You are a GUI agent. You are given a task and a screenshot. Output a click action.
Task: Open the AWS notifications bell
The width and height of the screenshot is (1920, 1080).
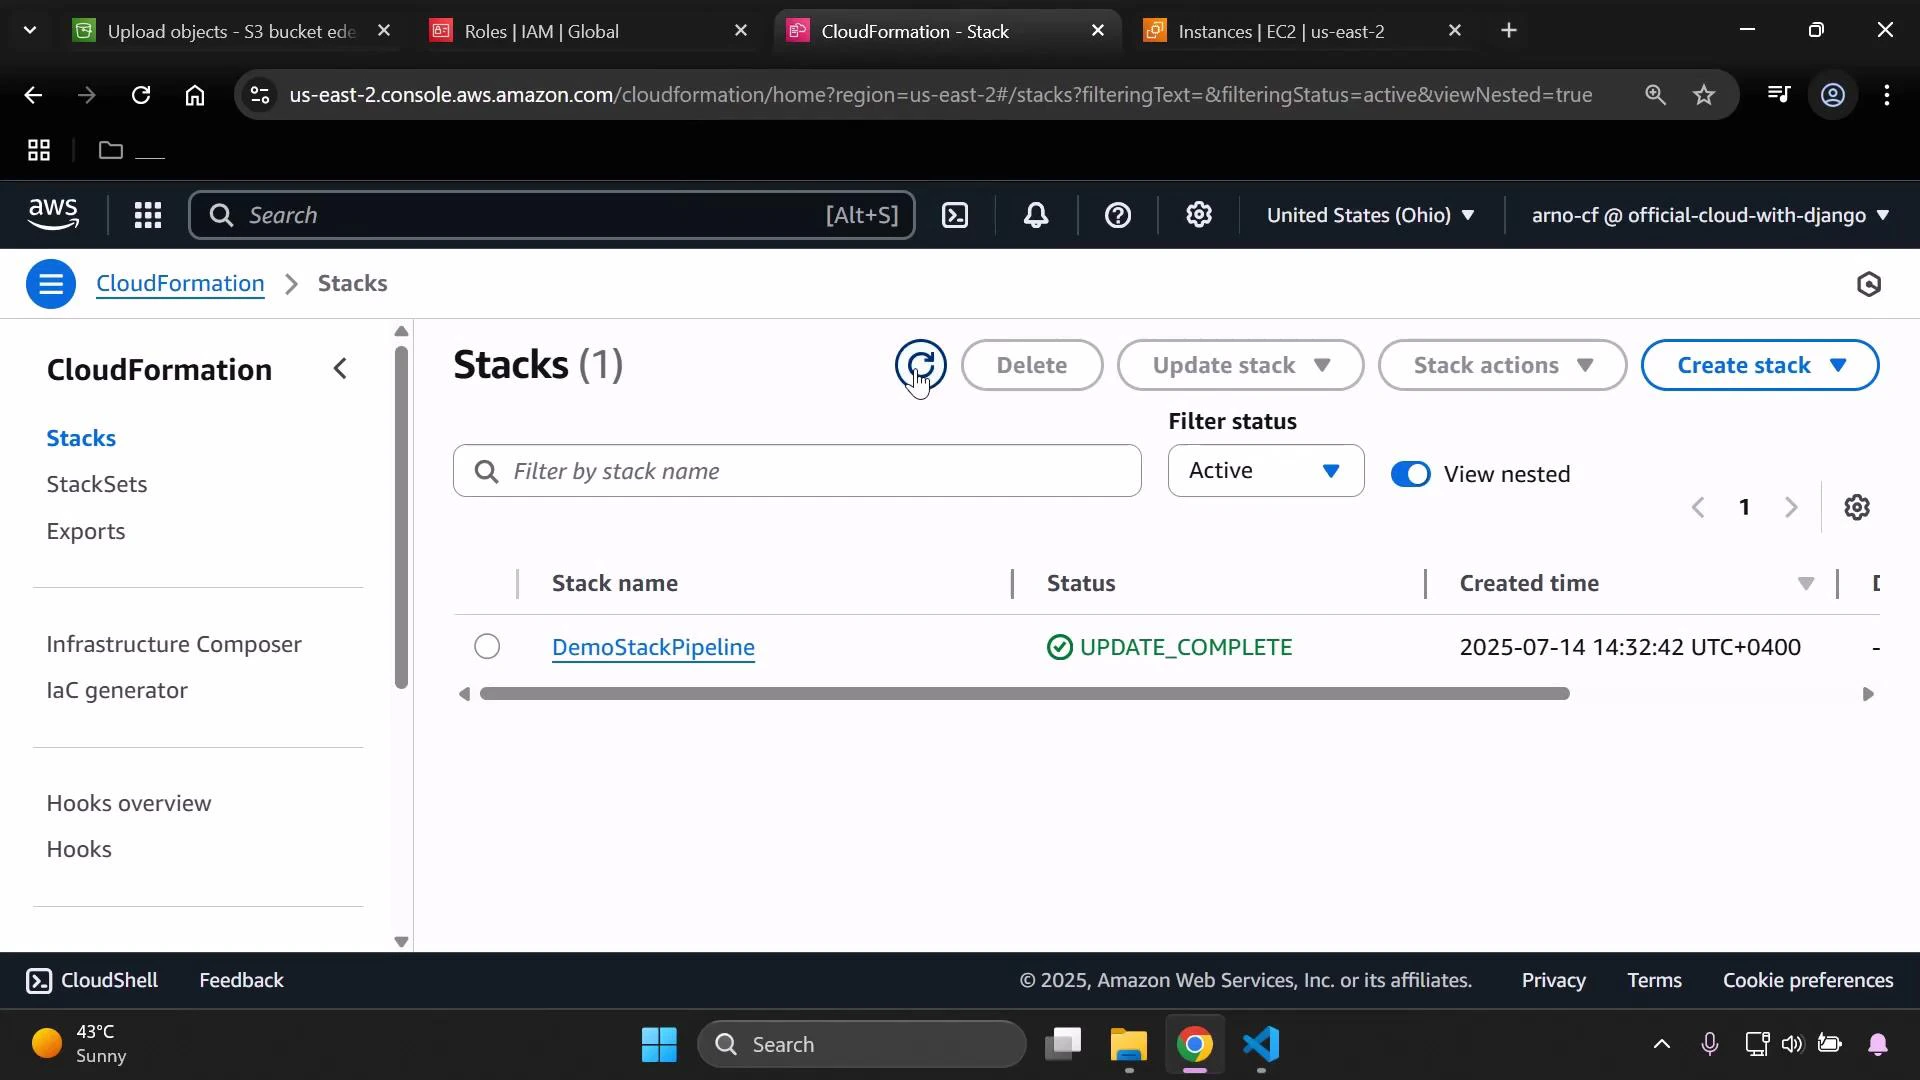1036,214
